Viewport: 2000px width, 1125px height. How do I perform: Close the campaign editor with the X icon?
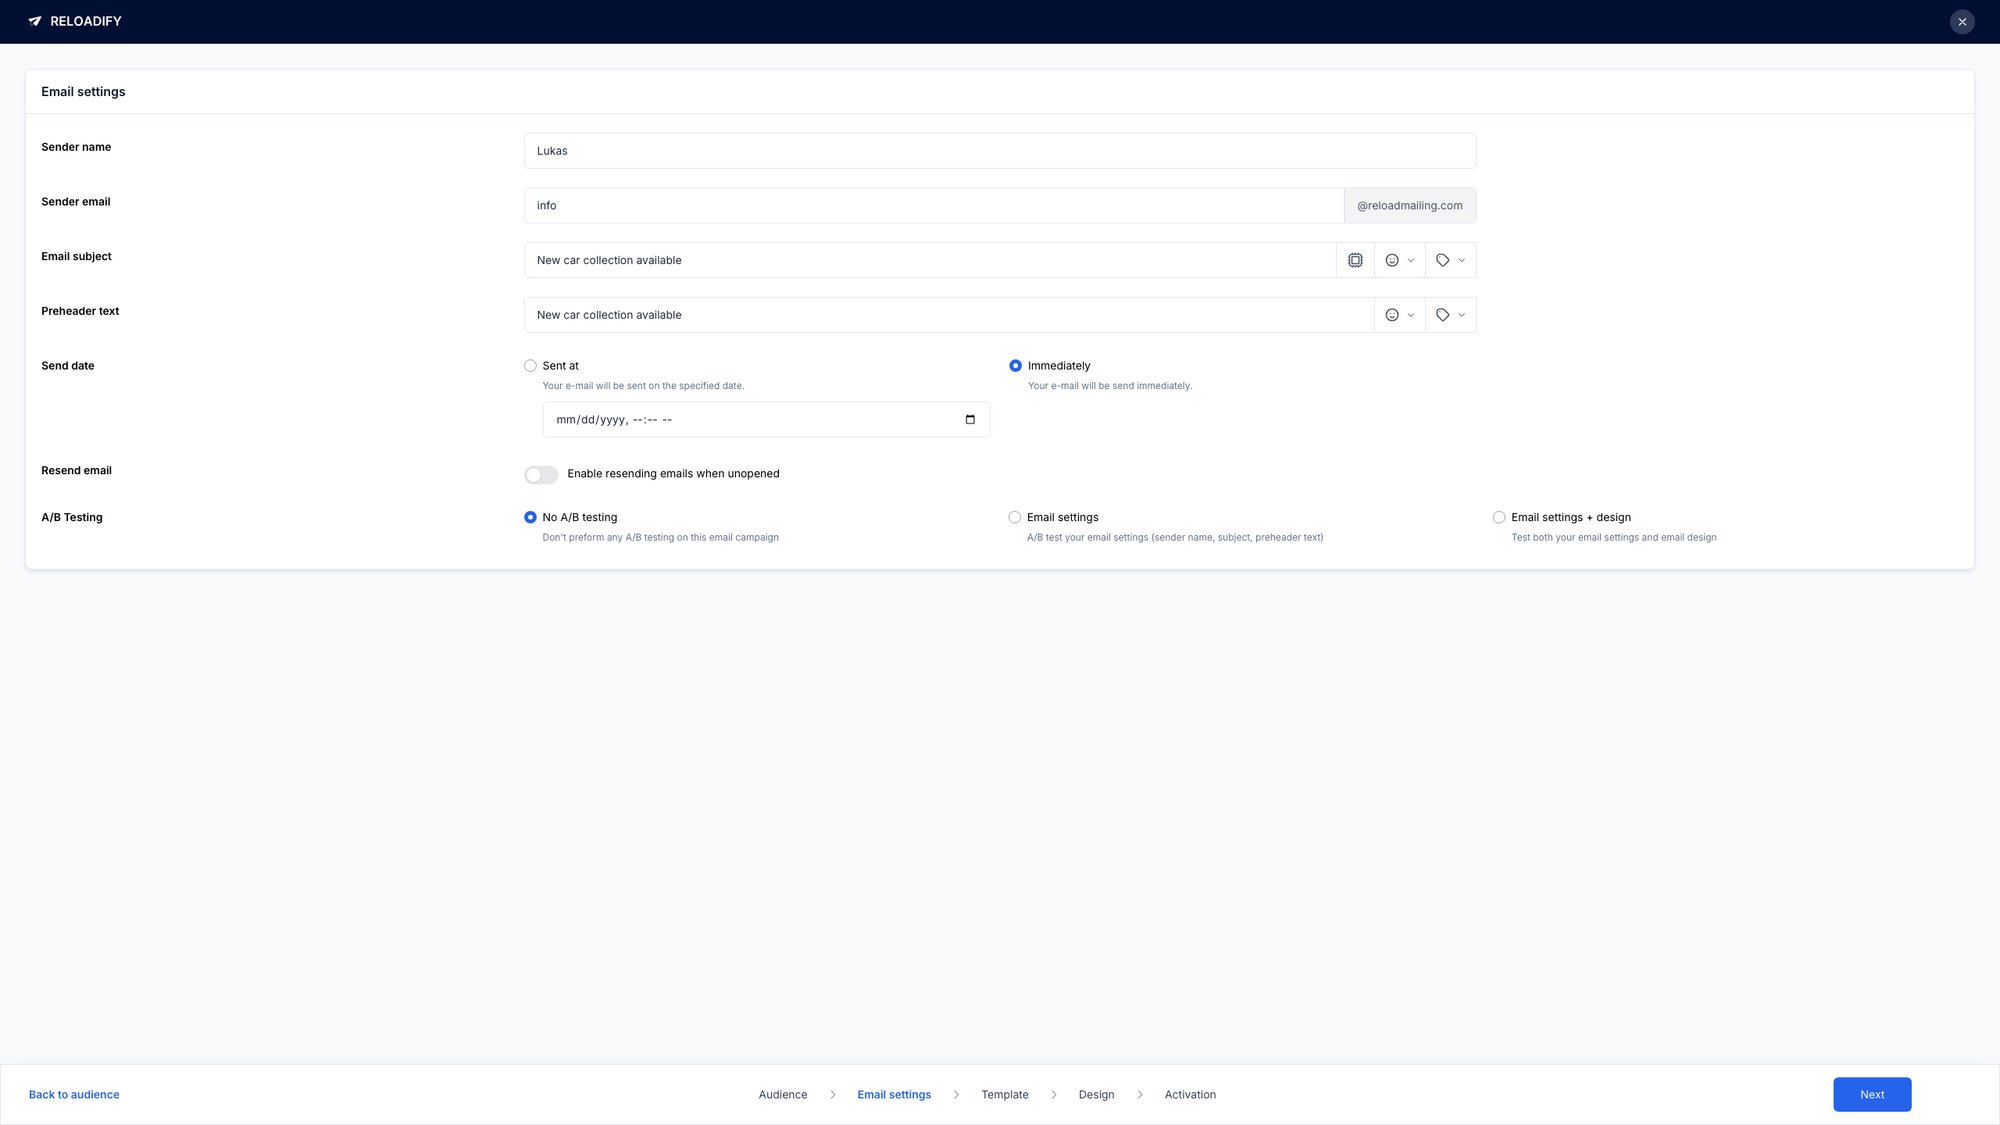[1962, 21]
